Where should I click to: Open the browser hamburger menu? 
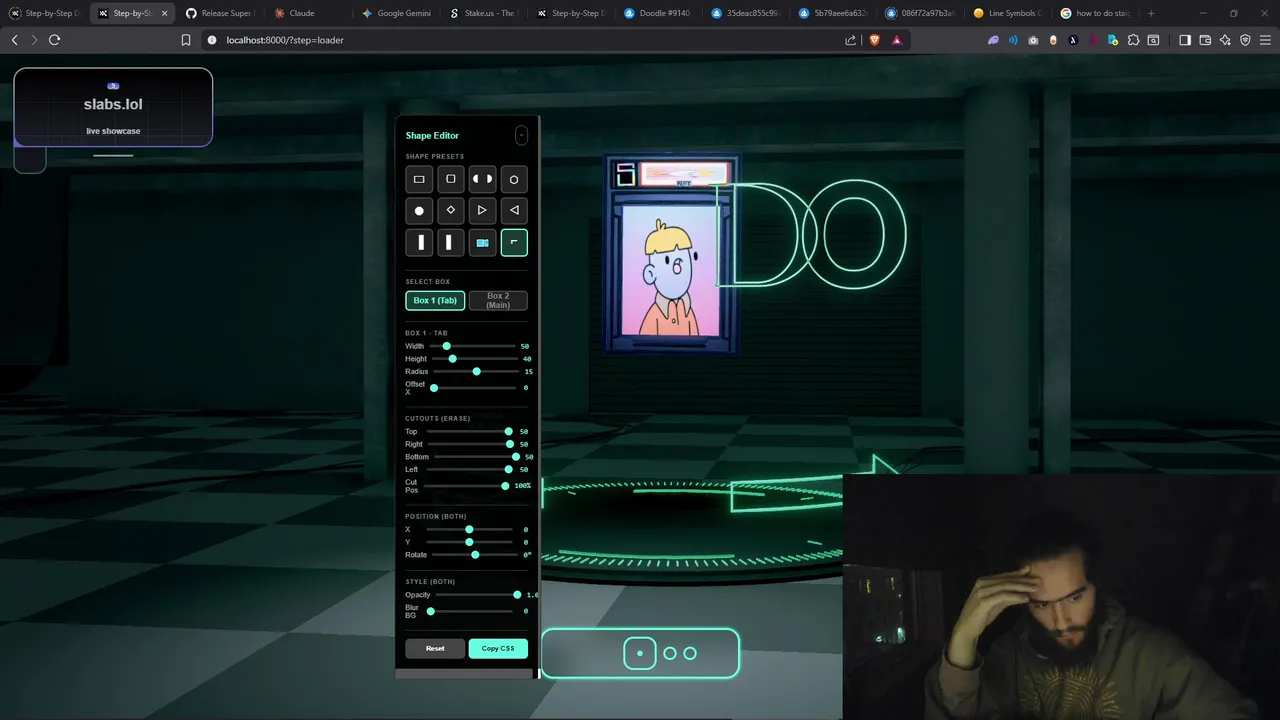[1265, 40]
